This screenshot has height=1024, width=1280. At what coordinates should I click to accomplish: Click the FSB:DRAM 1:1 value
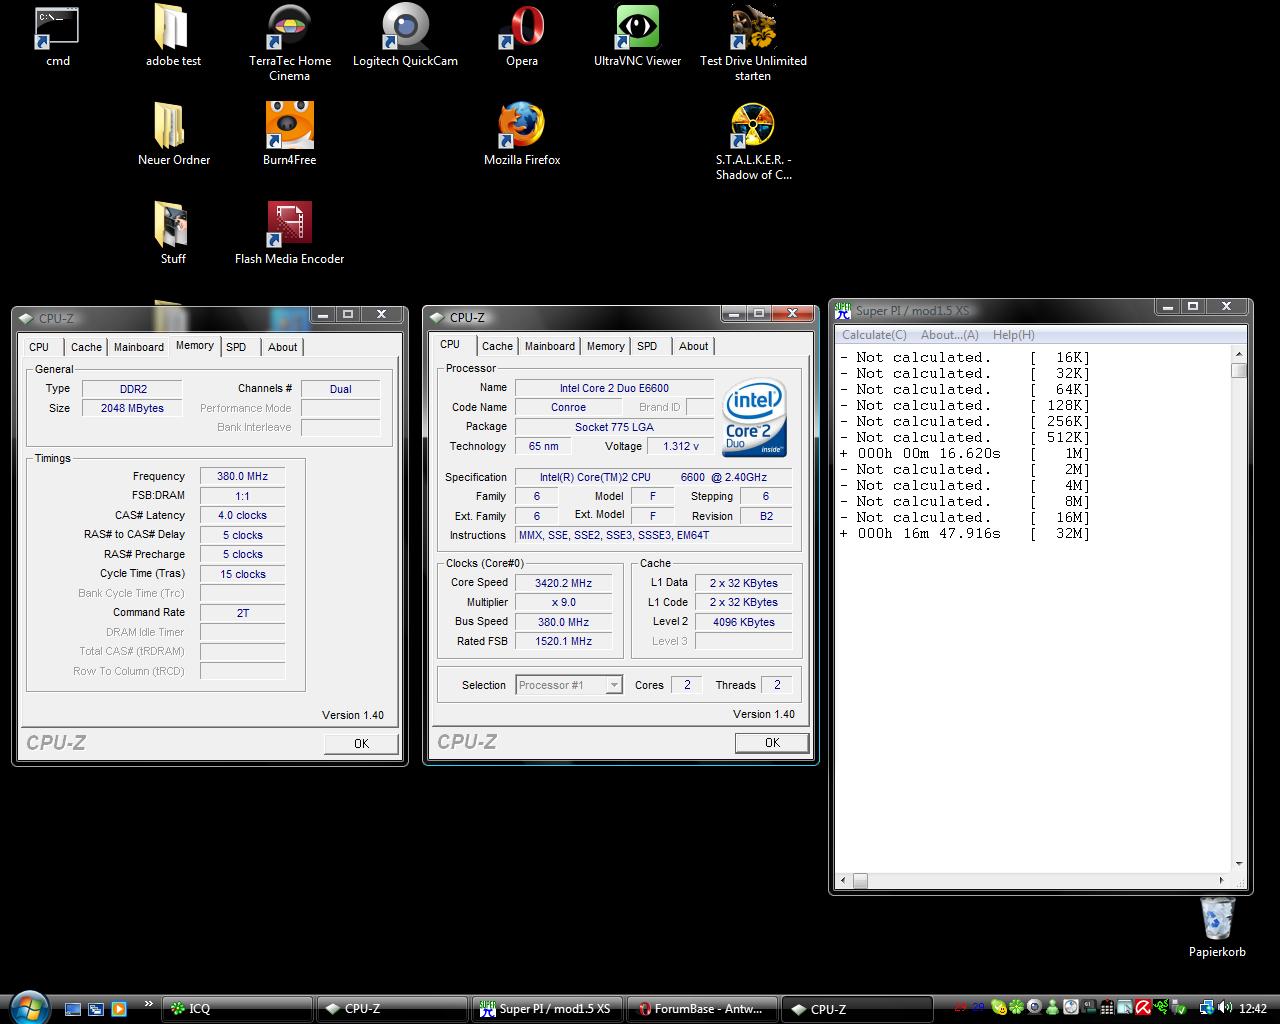pyautogui.click(x=242, y=496)
